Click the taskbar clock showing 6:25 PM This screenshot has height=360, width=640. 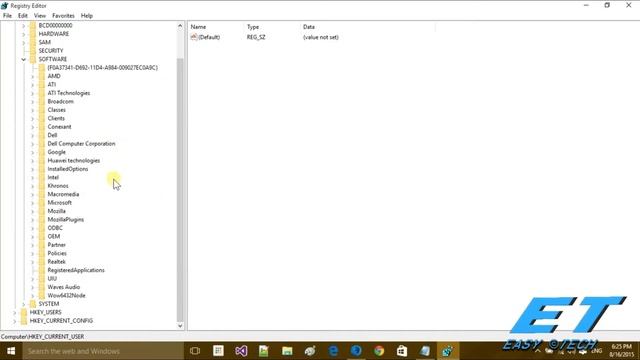[622, 351]
